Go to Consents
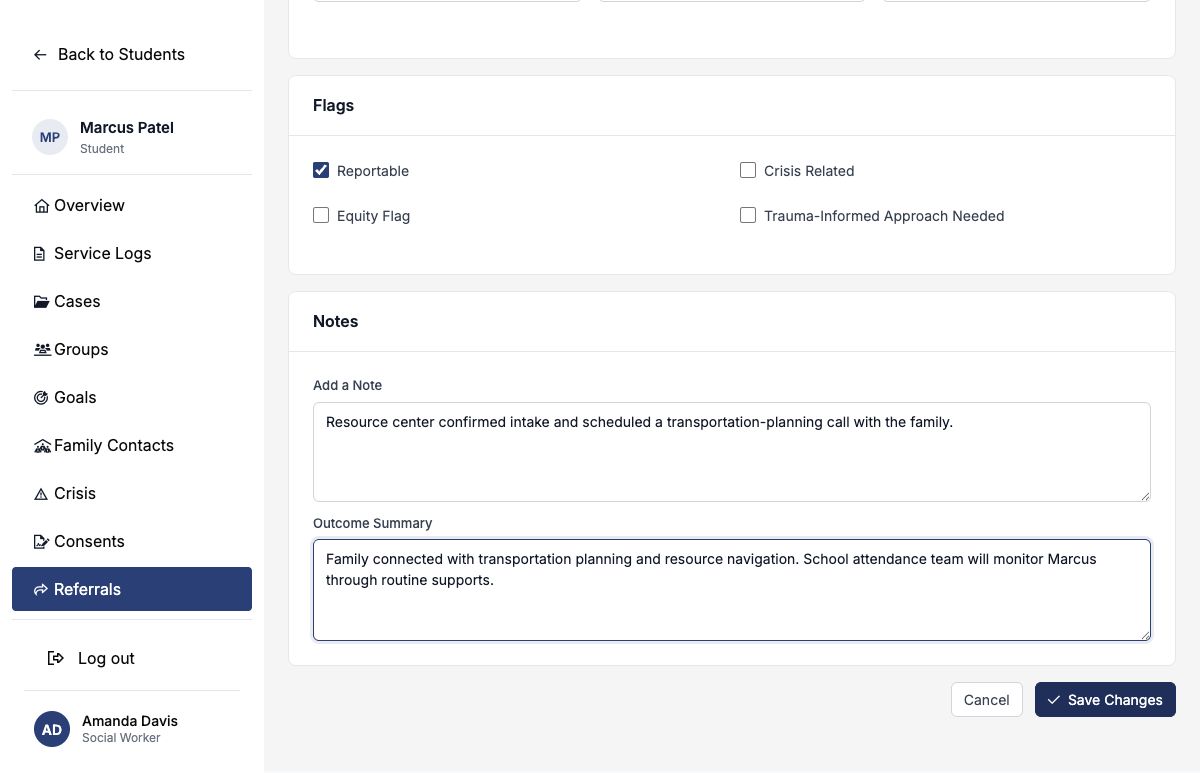The image size is (1200, 773). pos(132,542)
